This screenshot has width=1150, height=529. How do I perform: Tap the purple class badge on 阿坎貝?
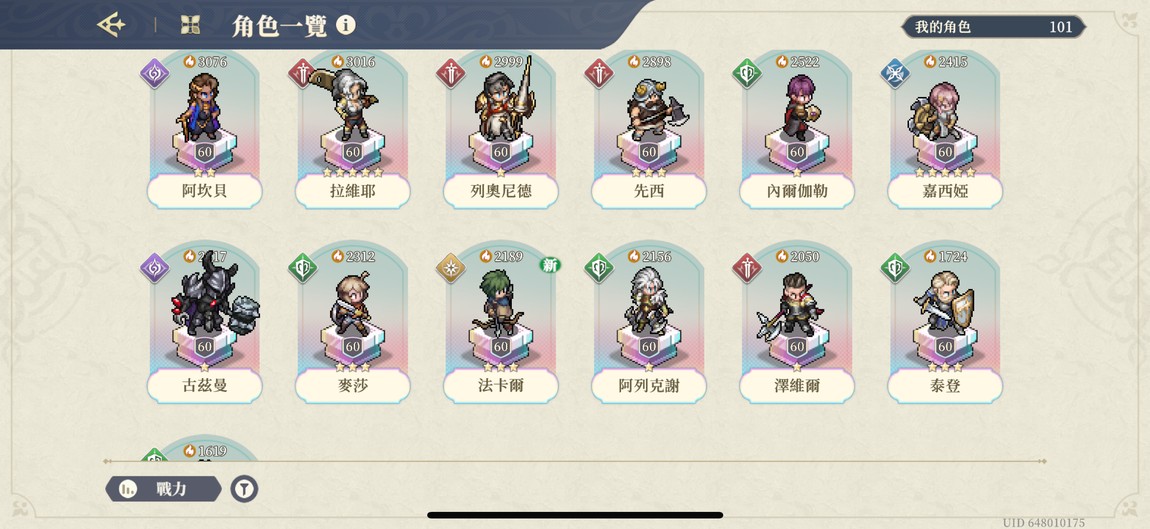coord(155,73)
